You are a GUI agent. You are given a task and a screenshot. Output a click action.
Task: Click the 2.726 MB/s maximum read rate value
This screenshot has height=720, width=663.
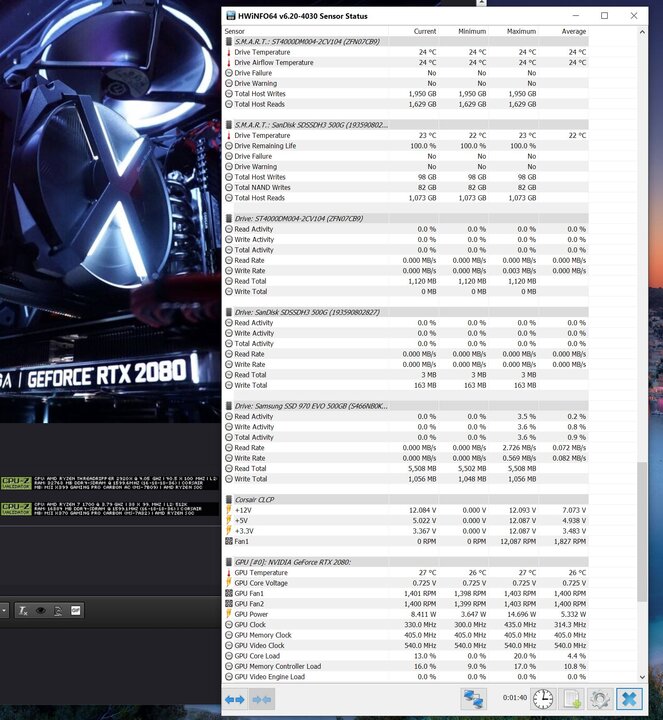519,448
